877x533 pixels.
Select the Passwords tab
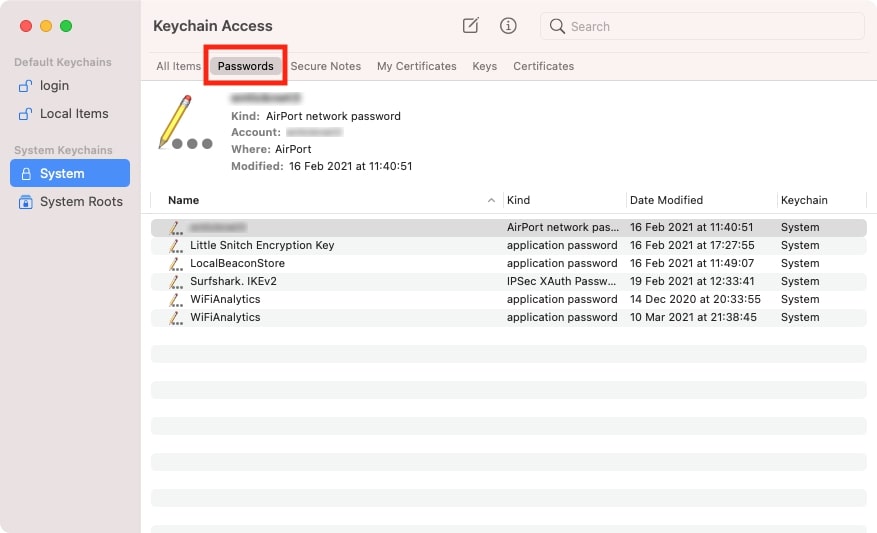click(246, 66)
